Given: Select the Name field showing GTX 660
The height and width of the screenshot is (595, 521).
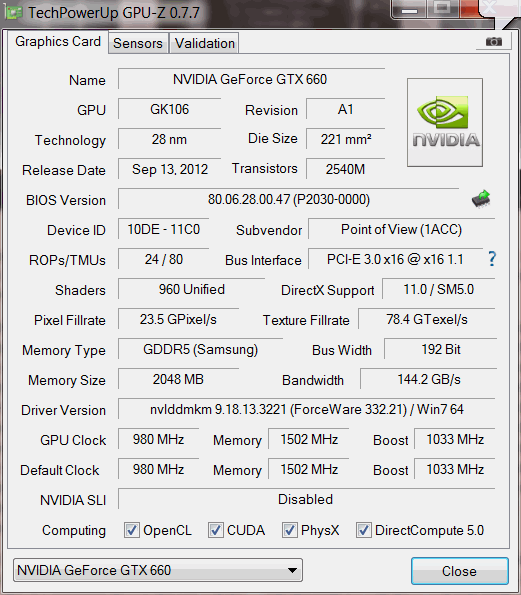Looking at the screenshot, I should click(252, 79).
